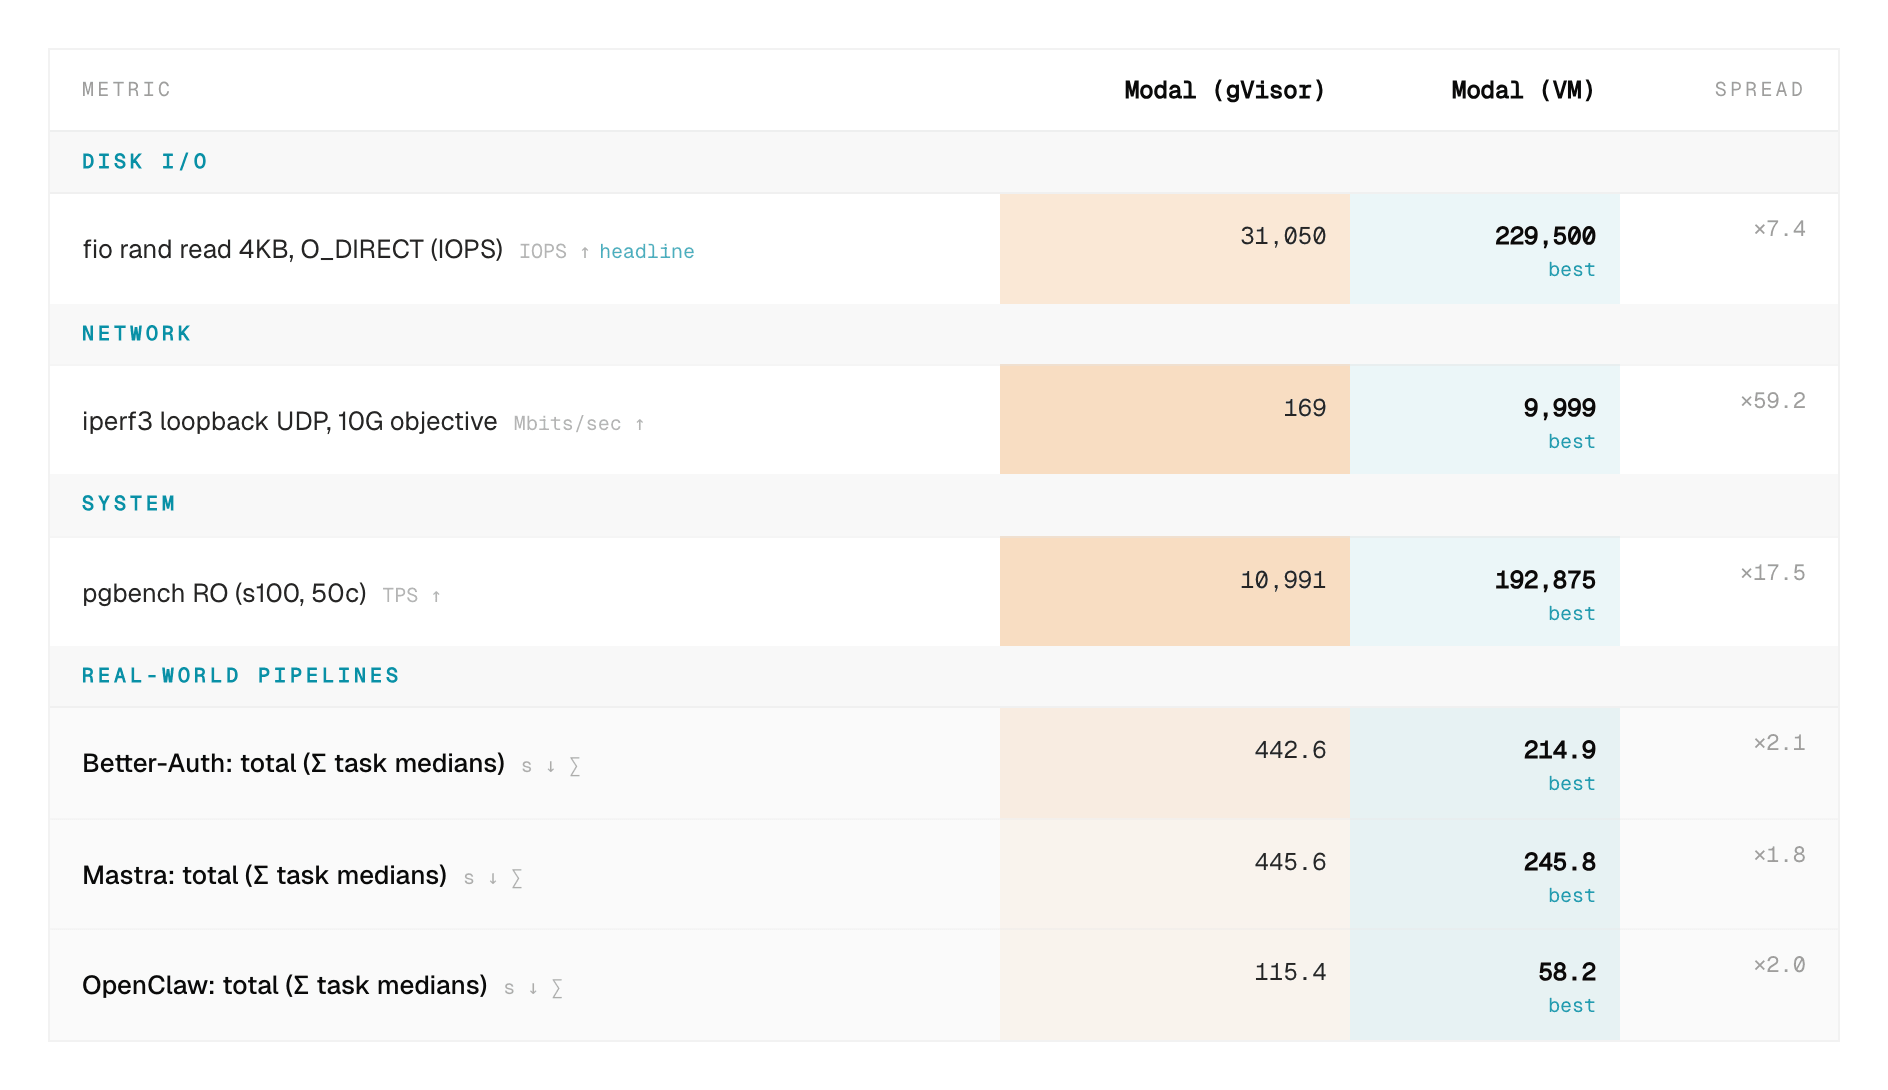Select the Modal (gVisor) column header

click(1225, 90)
